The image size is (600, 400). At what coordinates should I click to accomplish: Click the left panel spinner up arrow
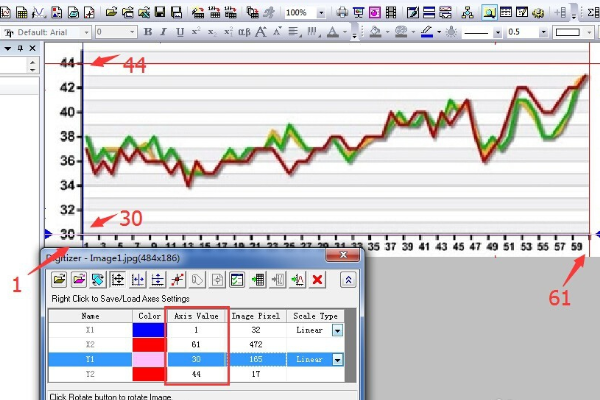[x=33, y=62]
